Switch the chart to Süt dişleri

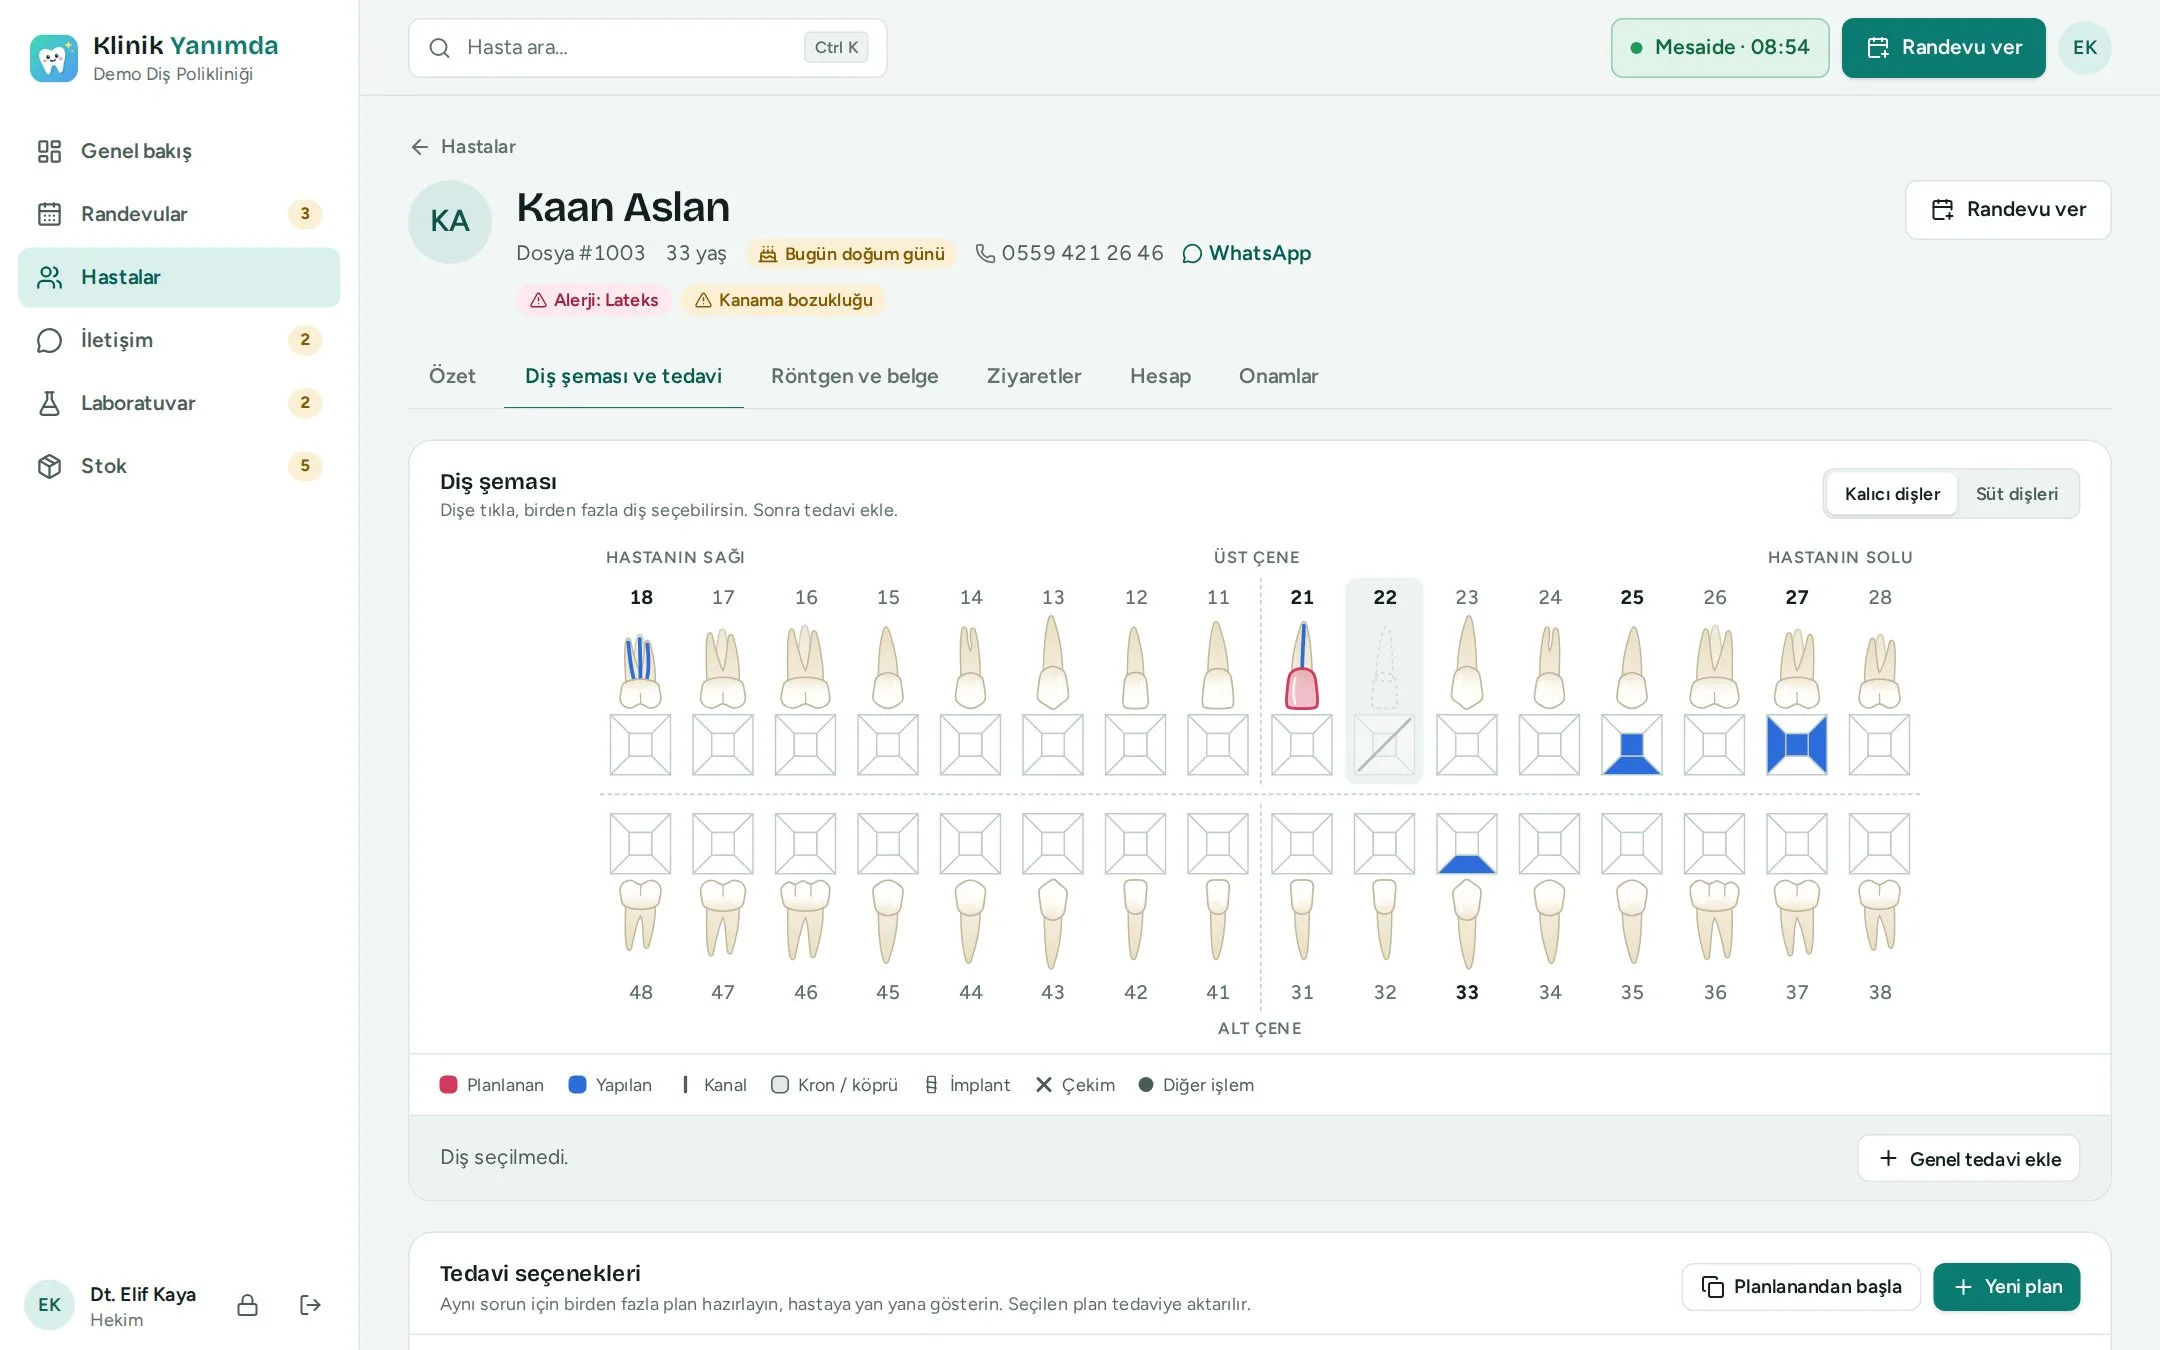tap(2017, 494)
